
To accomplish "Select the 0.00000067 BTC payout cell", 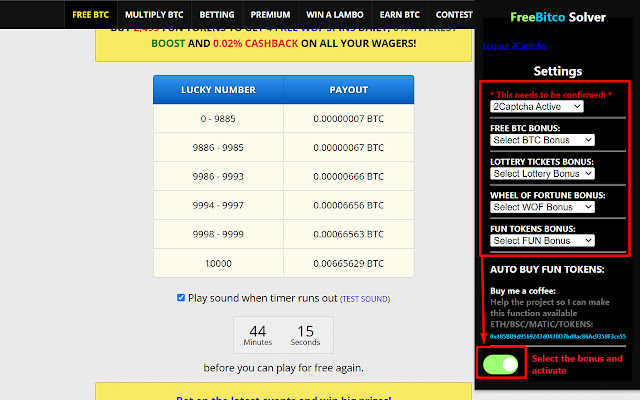I will pos(349,147).
